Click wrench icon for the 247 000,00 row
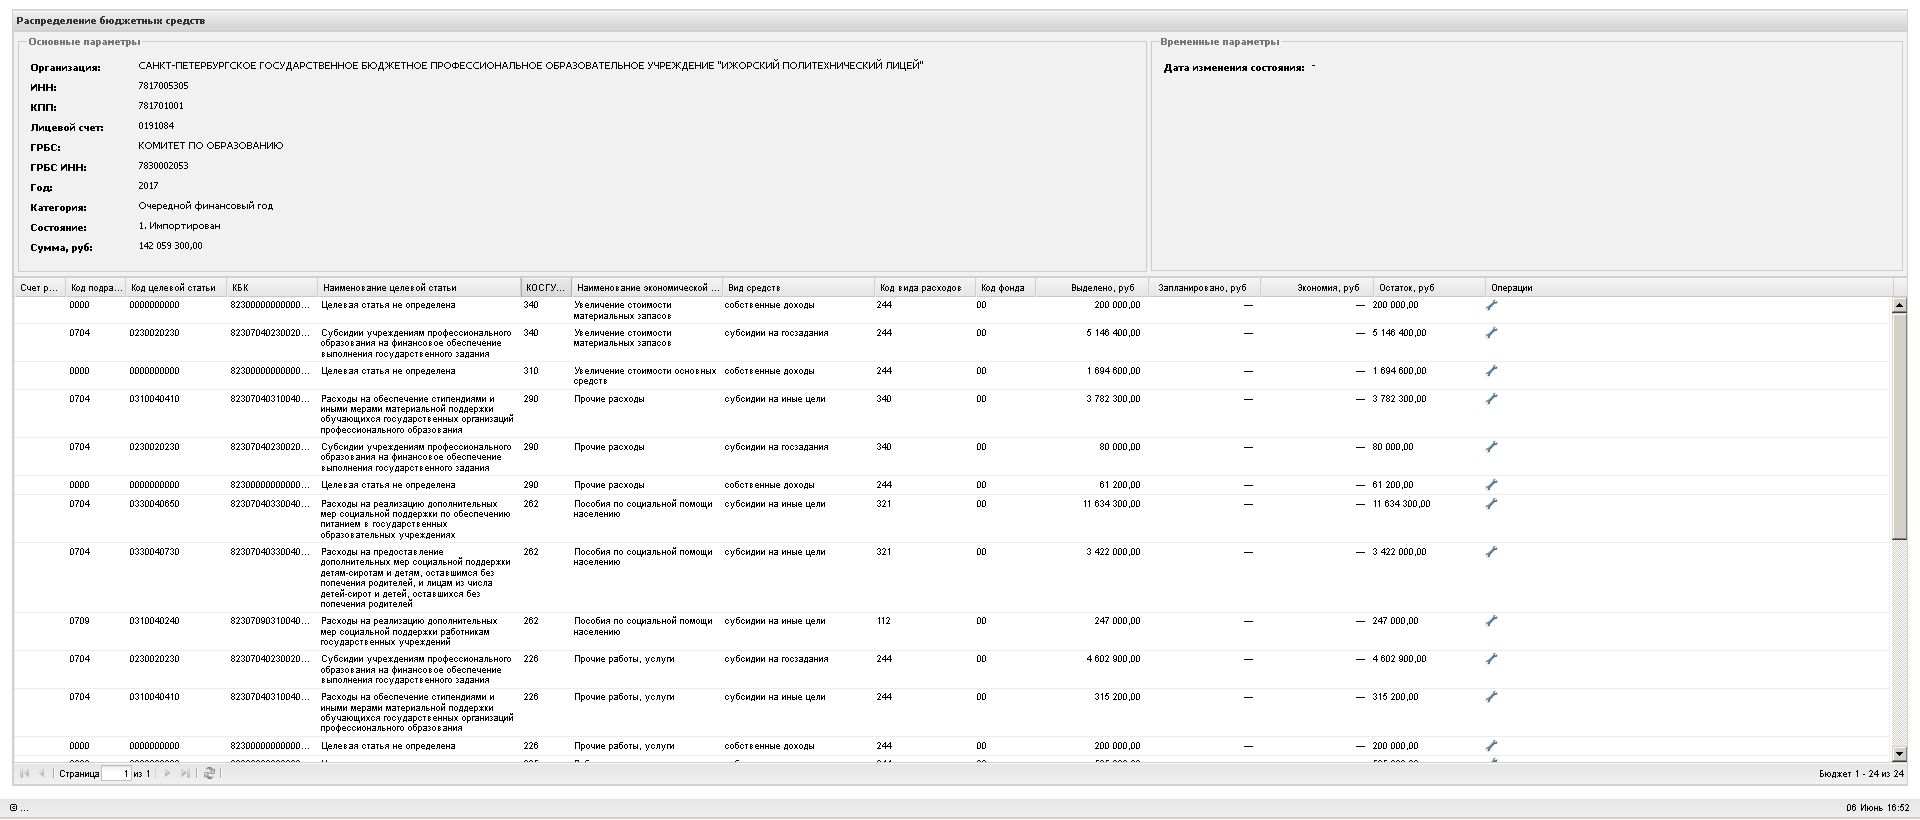The width and height of the screenshot is (1920, 820). click(x=1491, y=621)
